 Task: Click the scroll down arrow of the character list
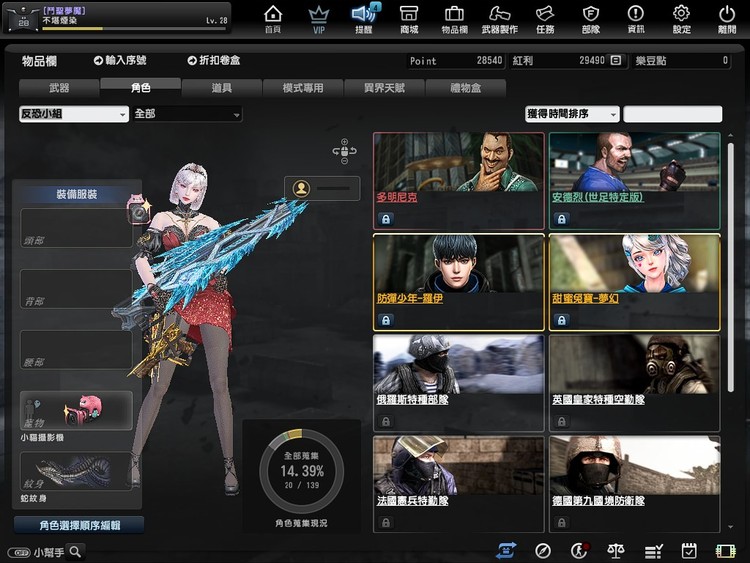(x=730, y=527)
